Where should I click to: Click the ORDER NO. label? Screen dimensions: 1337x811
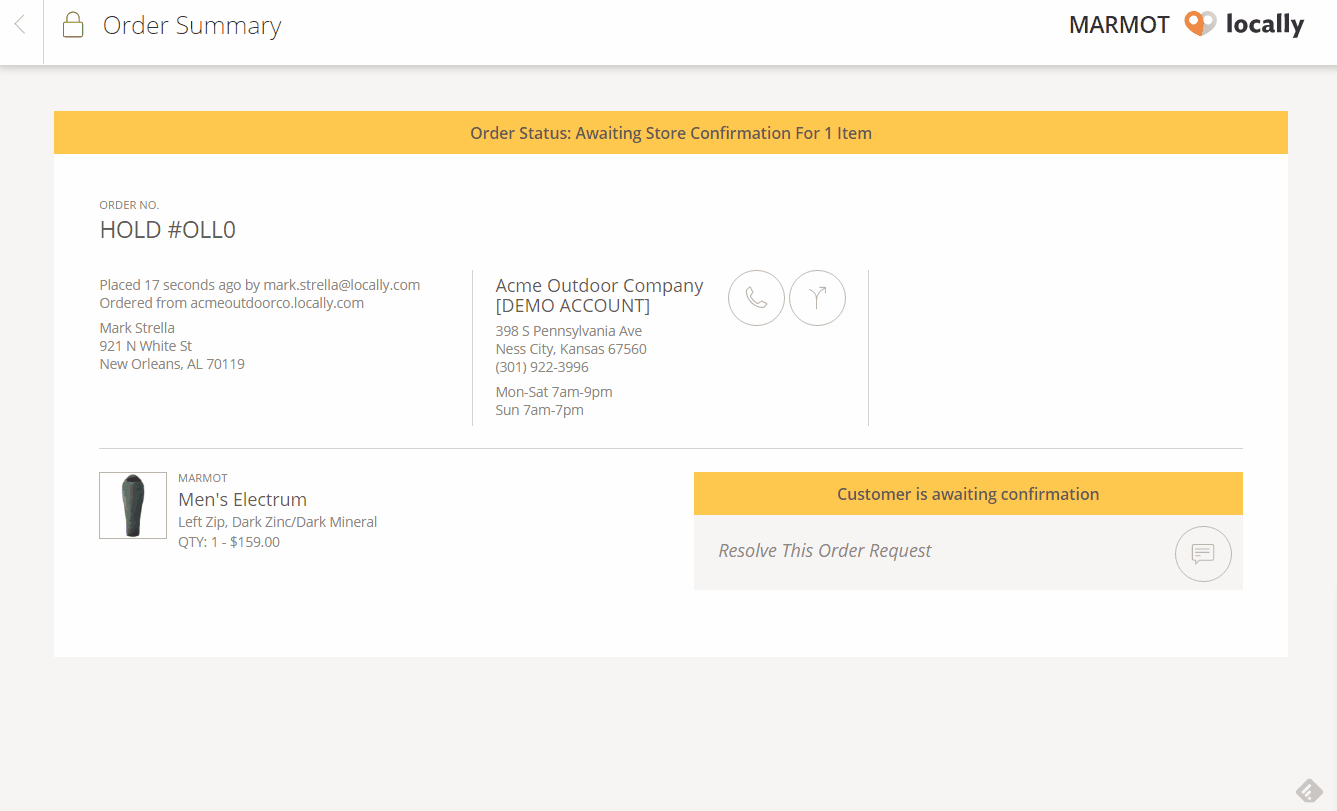click(129, 205)
